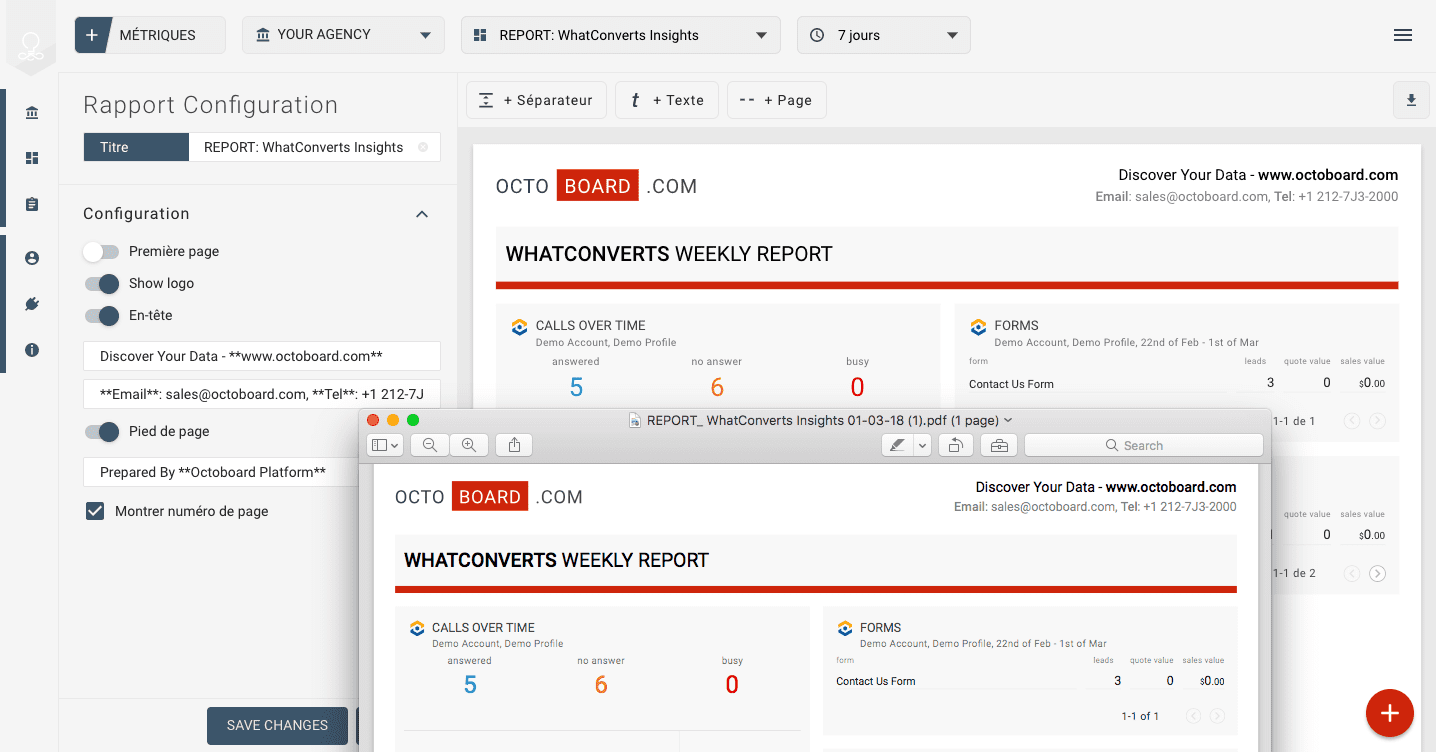The image size is (1436, 752).
Task: Click the Octoboard logo in the sidebar
Action: [32, 44]
